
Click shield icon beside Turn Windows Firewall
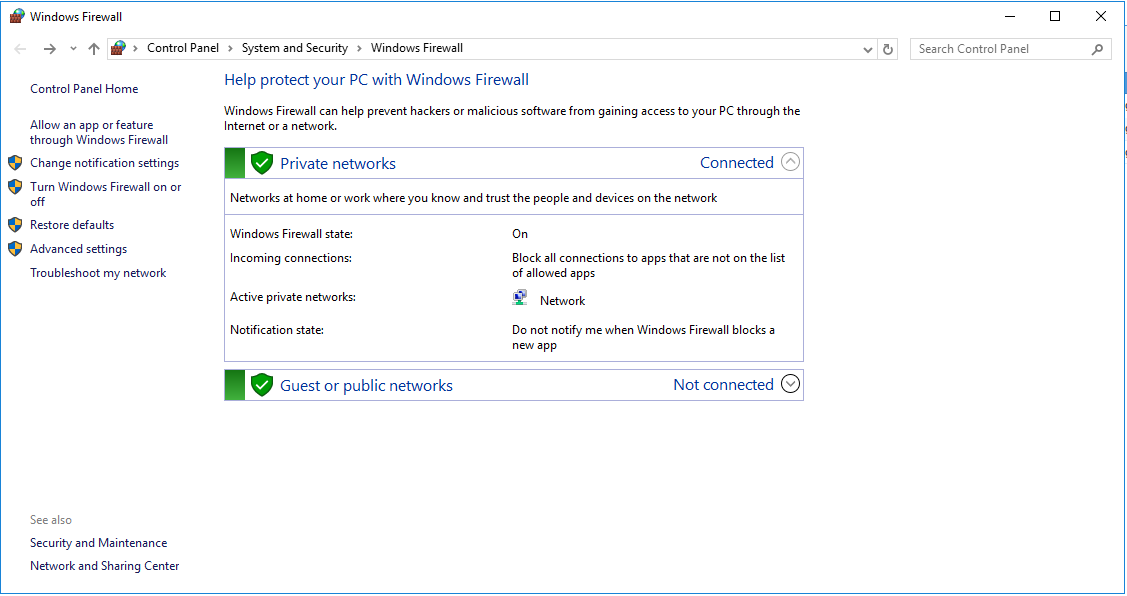click(x=15, y=187)
